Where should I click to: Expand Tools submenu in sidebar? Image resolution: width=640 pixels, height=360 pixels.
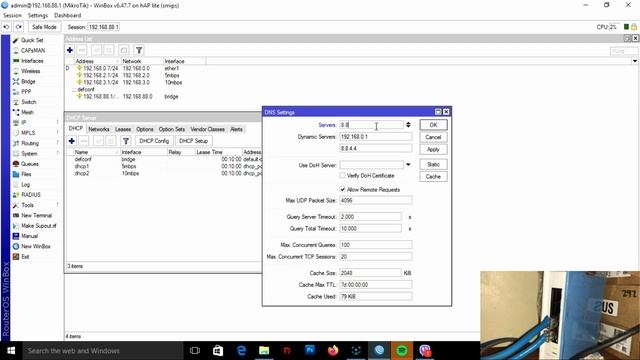click(x=58, y=205)
